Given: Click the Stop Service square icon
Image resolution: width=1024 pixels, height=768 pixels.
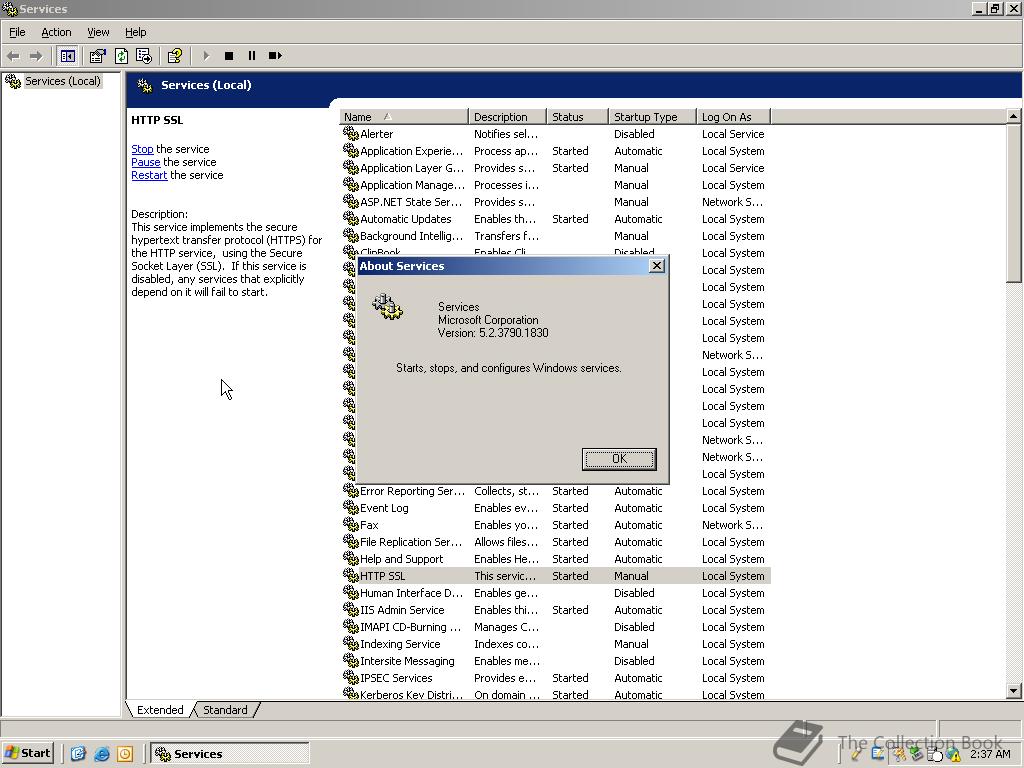Looking at the screenshot, I should click(229, 56).
